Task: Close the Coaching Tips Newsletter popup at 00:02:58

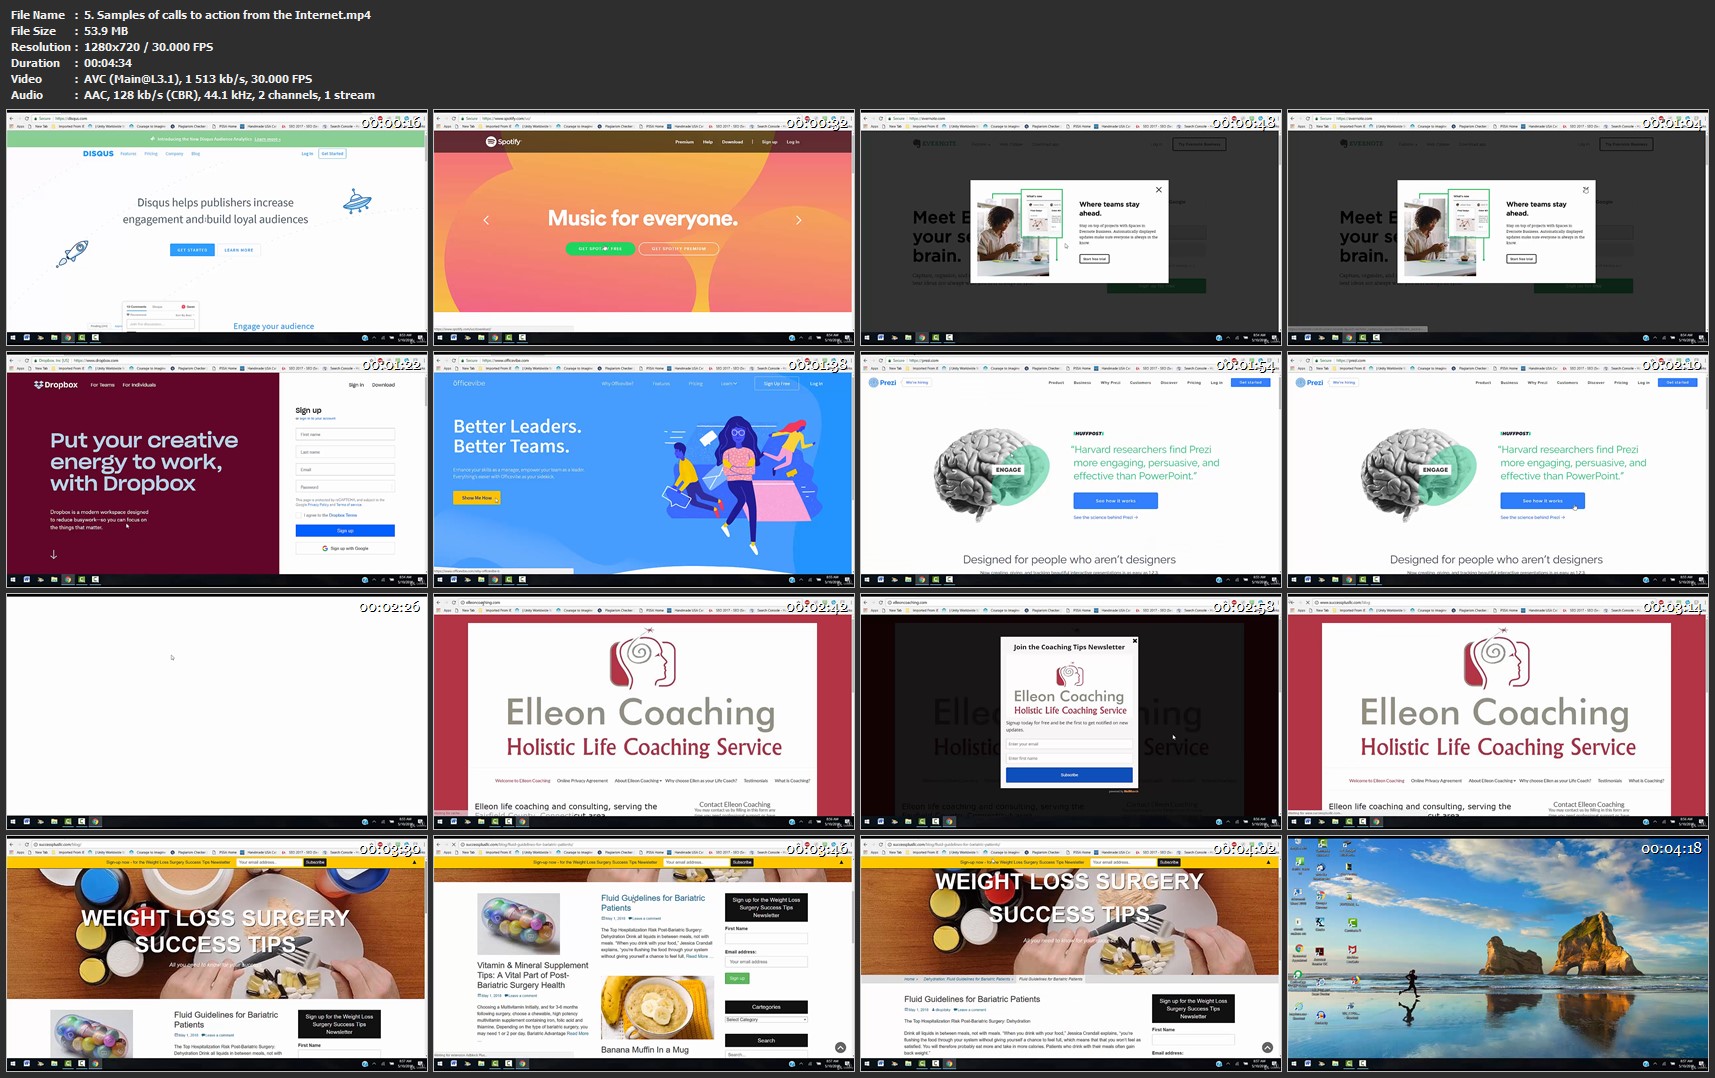Action: tap(1134, 641)
